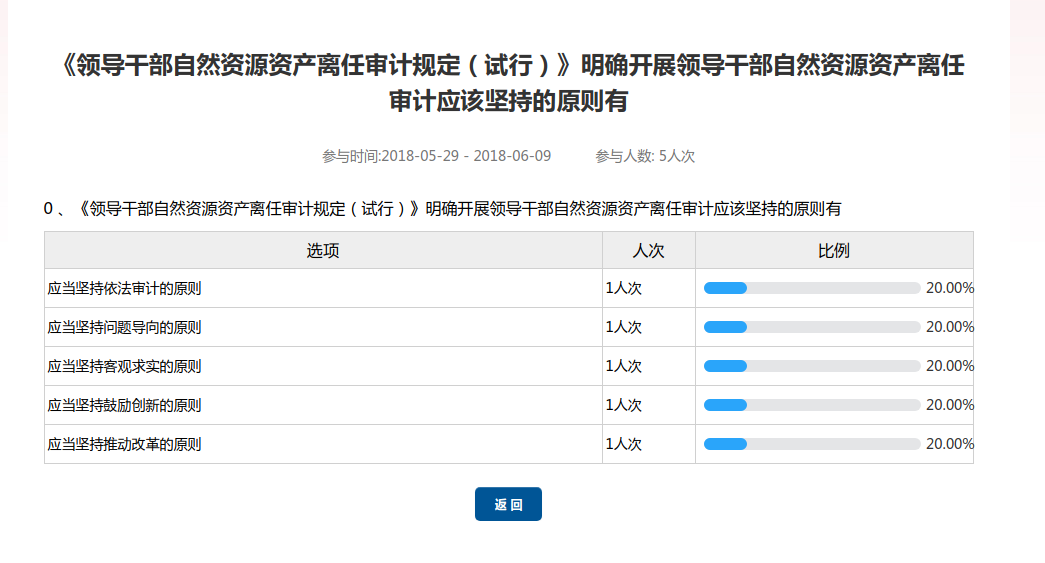Click the progress bar for 问题导向 option
This screenshot has width=1045, height=563.
point(811,327)
